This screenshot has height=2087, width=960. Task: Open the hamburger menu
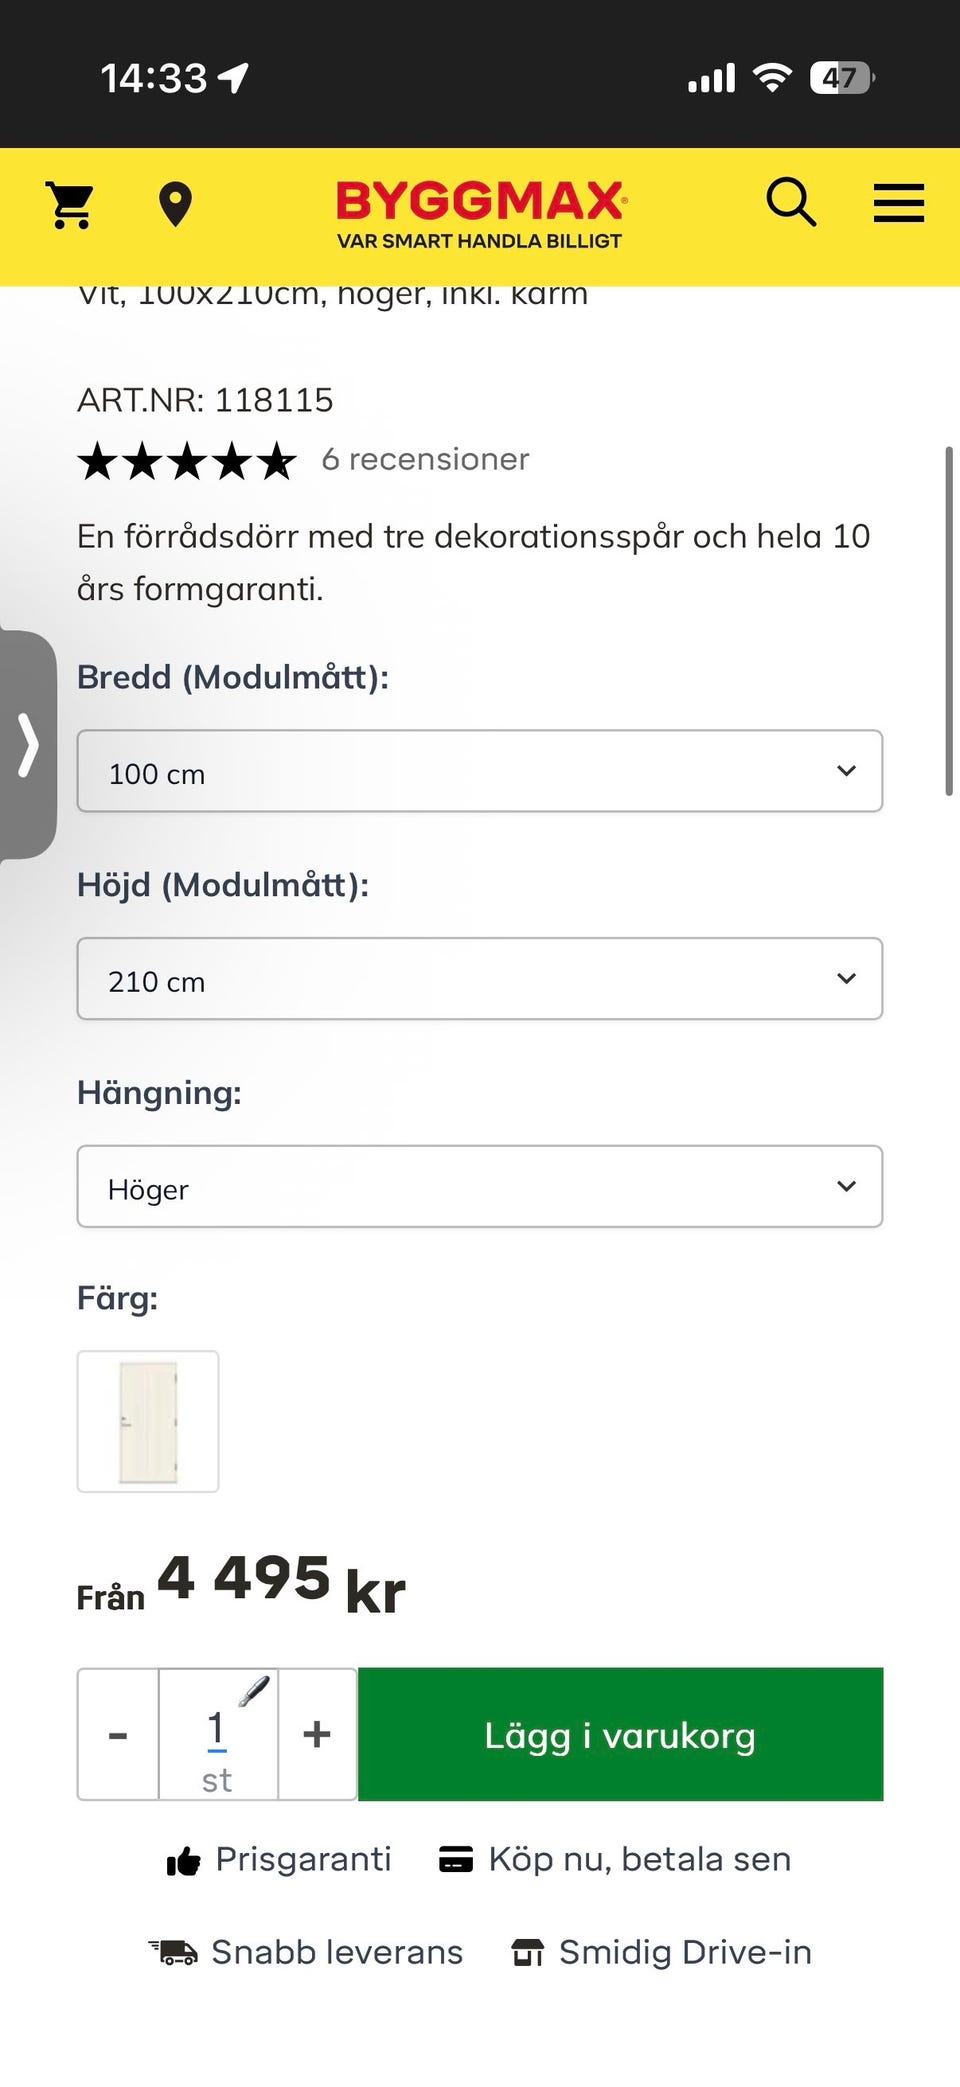pyautogui.click(x=898, y=203)
